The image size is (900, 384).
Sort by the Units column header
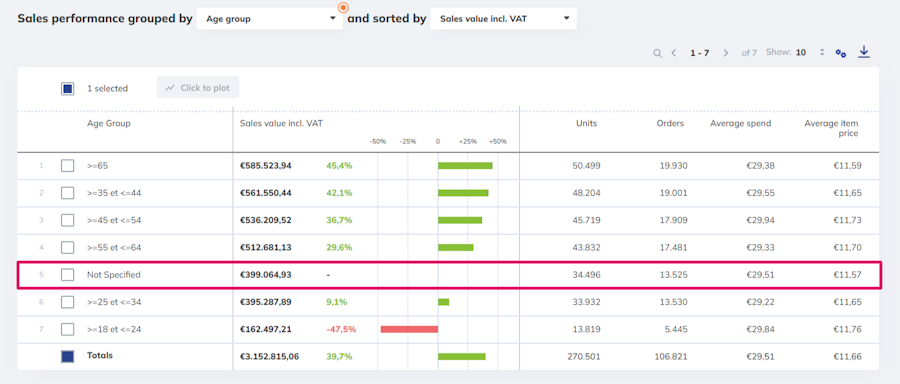pos(587,123)
